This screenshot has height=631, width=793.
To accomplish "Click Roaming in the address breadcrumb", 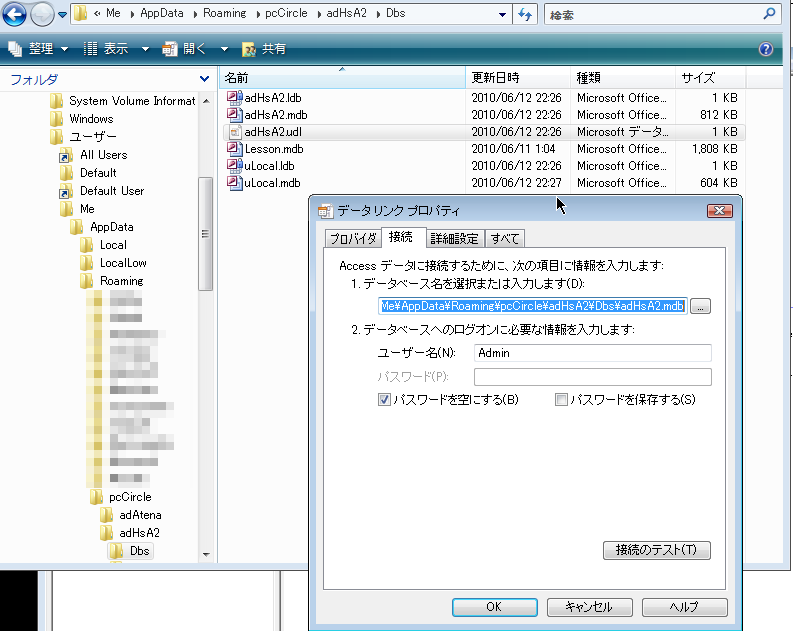I will [x=225, y=13].
